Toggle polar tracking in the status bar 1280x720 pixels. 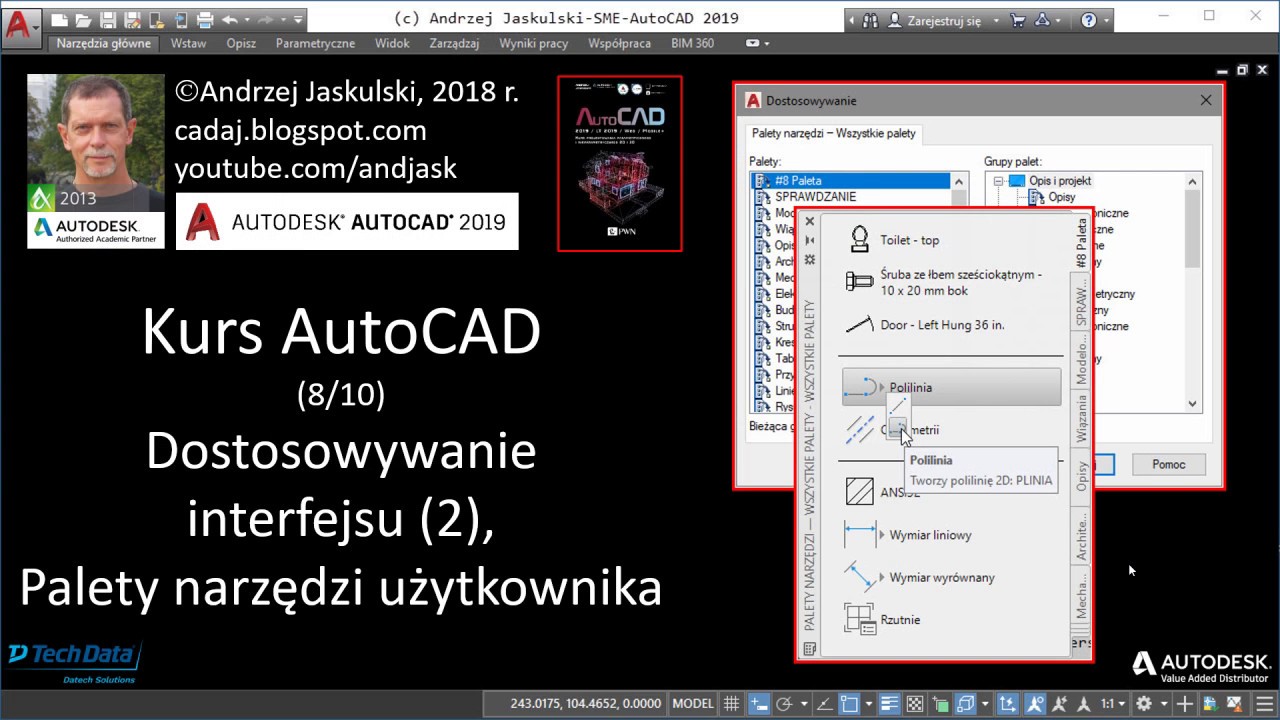(x=785, y=703)
